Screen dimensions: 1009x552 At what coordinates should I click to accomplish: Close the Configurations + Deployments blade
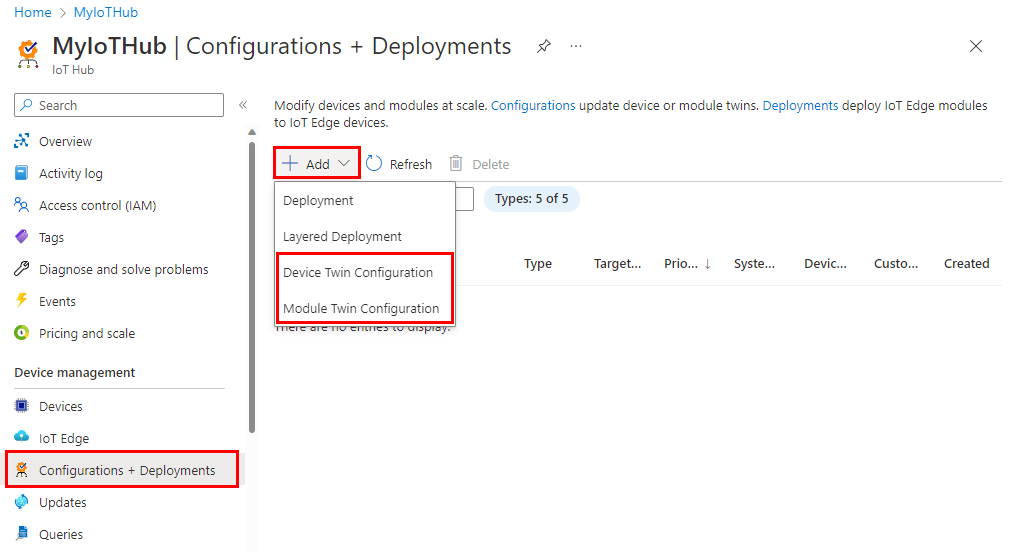976,46
